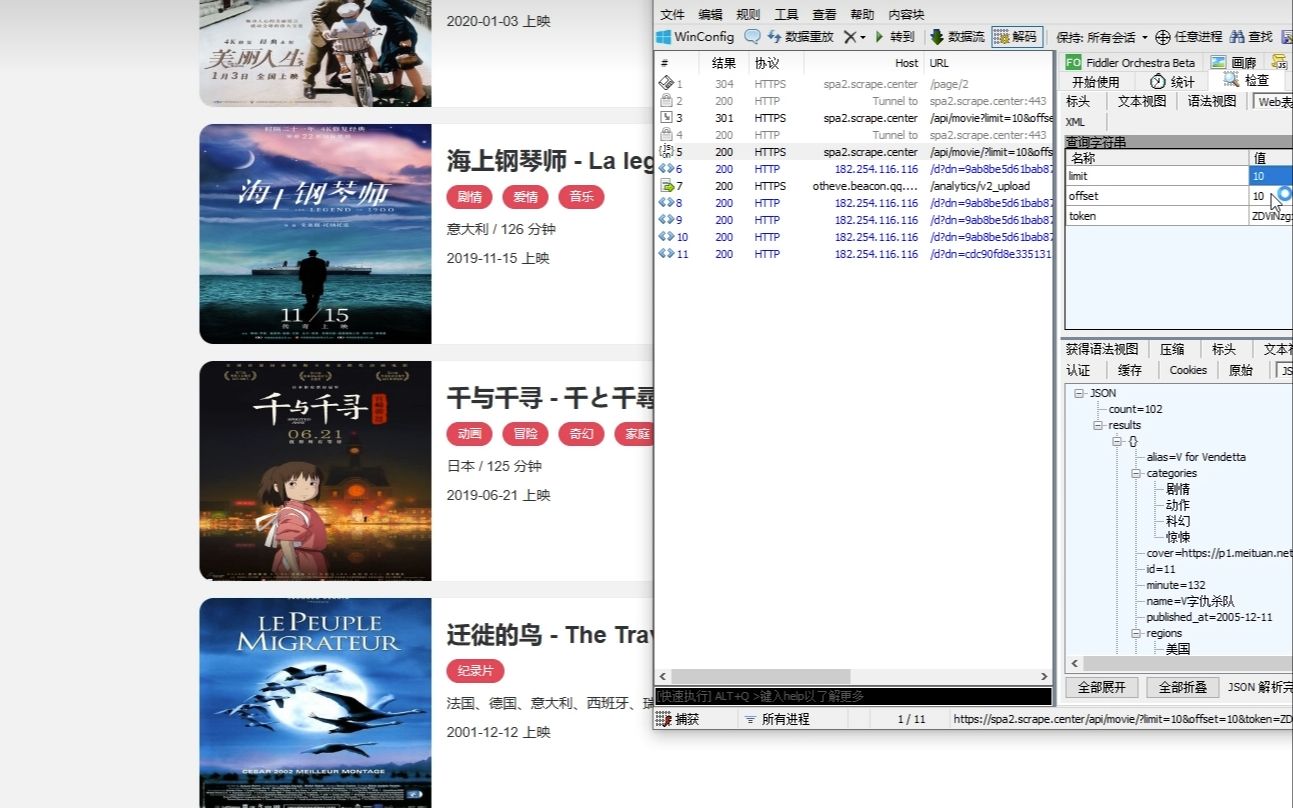Switch to the 开始使用 tab
This screenshot has width=1293, height=808.
pyautogui.click(x=1096, y=82)
